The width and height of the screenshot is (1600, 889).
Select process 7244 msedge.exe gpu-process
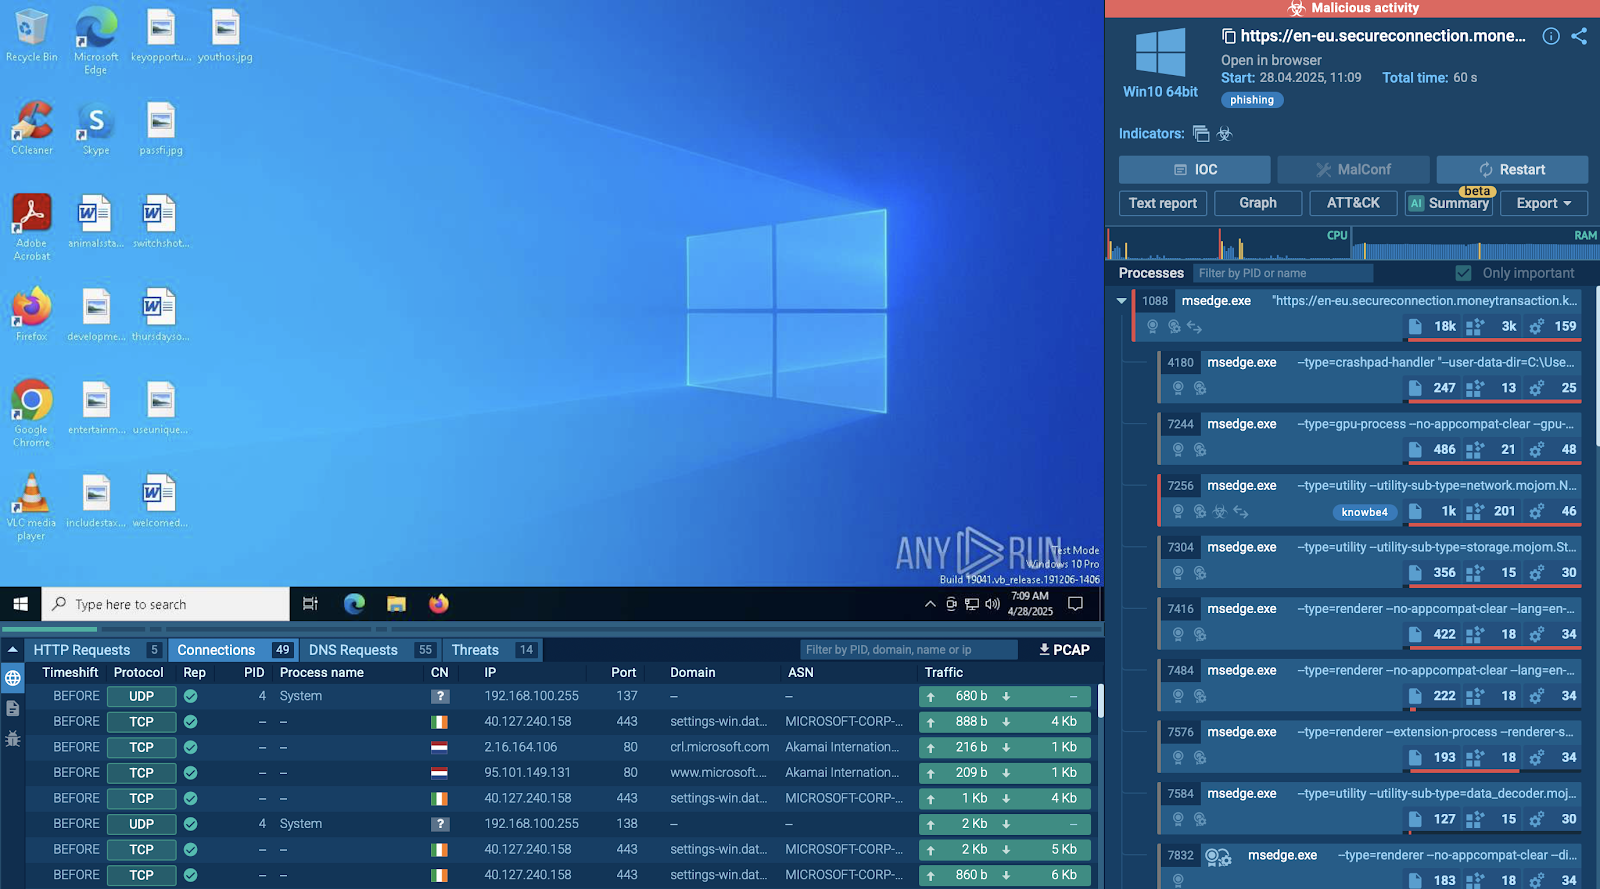pyautogui.click(x=1369, y=438)
